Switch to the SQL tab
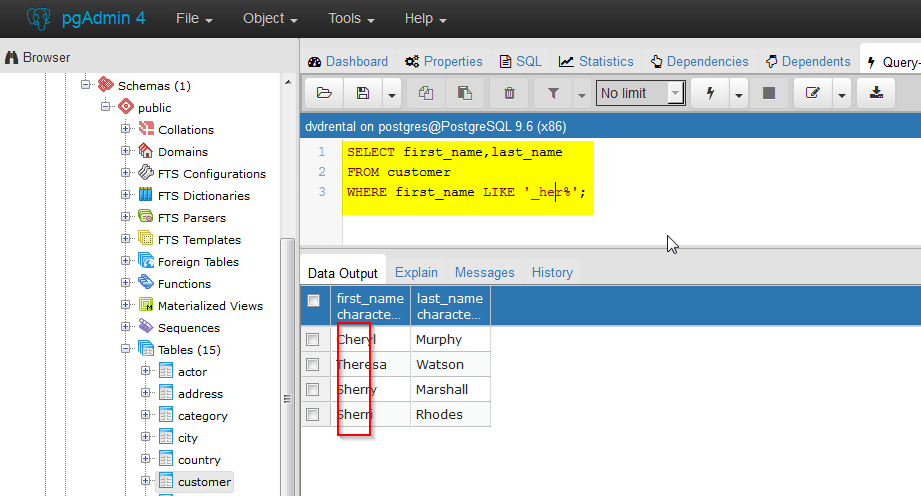This screenshot has width=921, height=496. tap(521, 61)
